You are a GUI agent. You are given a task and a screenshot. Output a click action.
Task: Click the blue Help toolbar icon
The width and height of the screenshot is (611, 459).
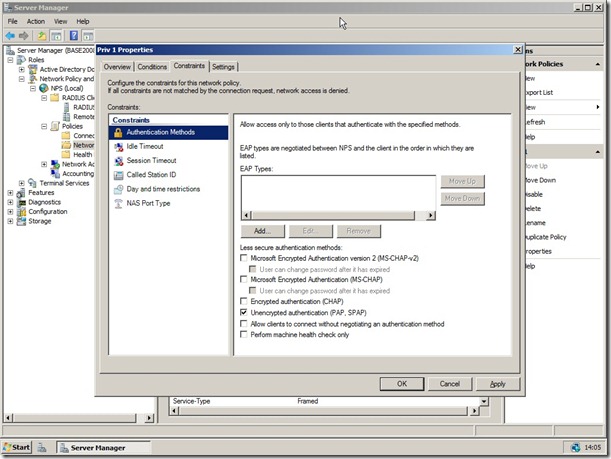pyautogui.click(x=74, y=36)
